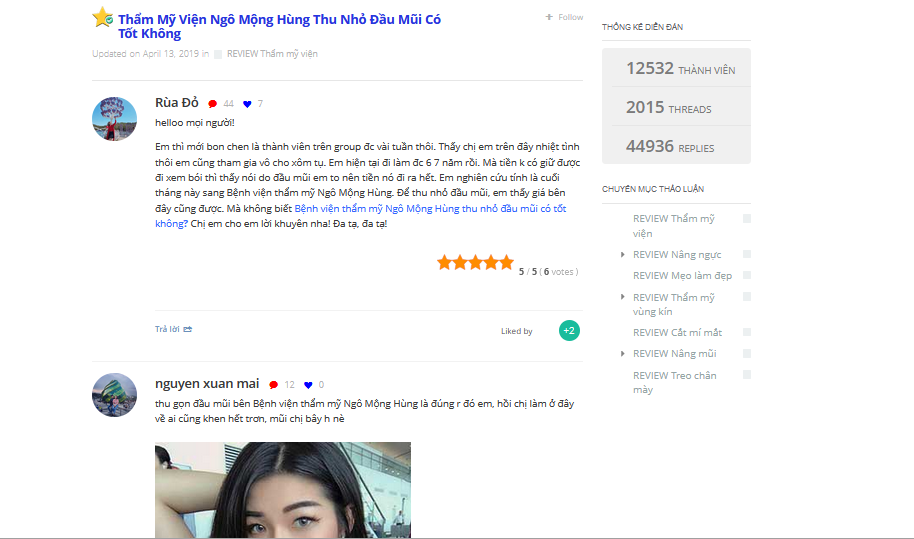The height and width of the screenshot is (539, 914).
Task: Expand the REVIEW Thẩm mỹ vùng kín category
Action: click(x=623, y=297)
